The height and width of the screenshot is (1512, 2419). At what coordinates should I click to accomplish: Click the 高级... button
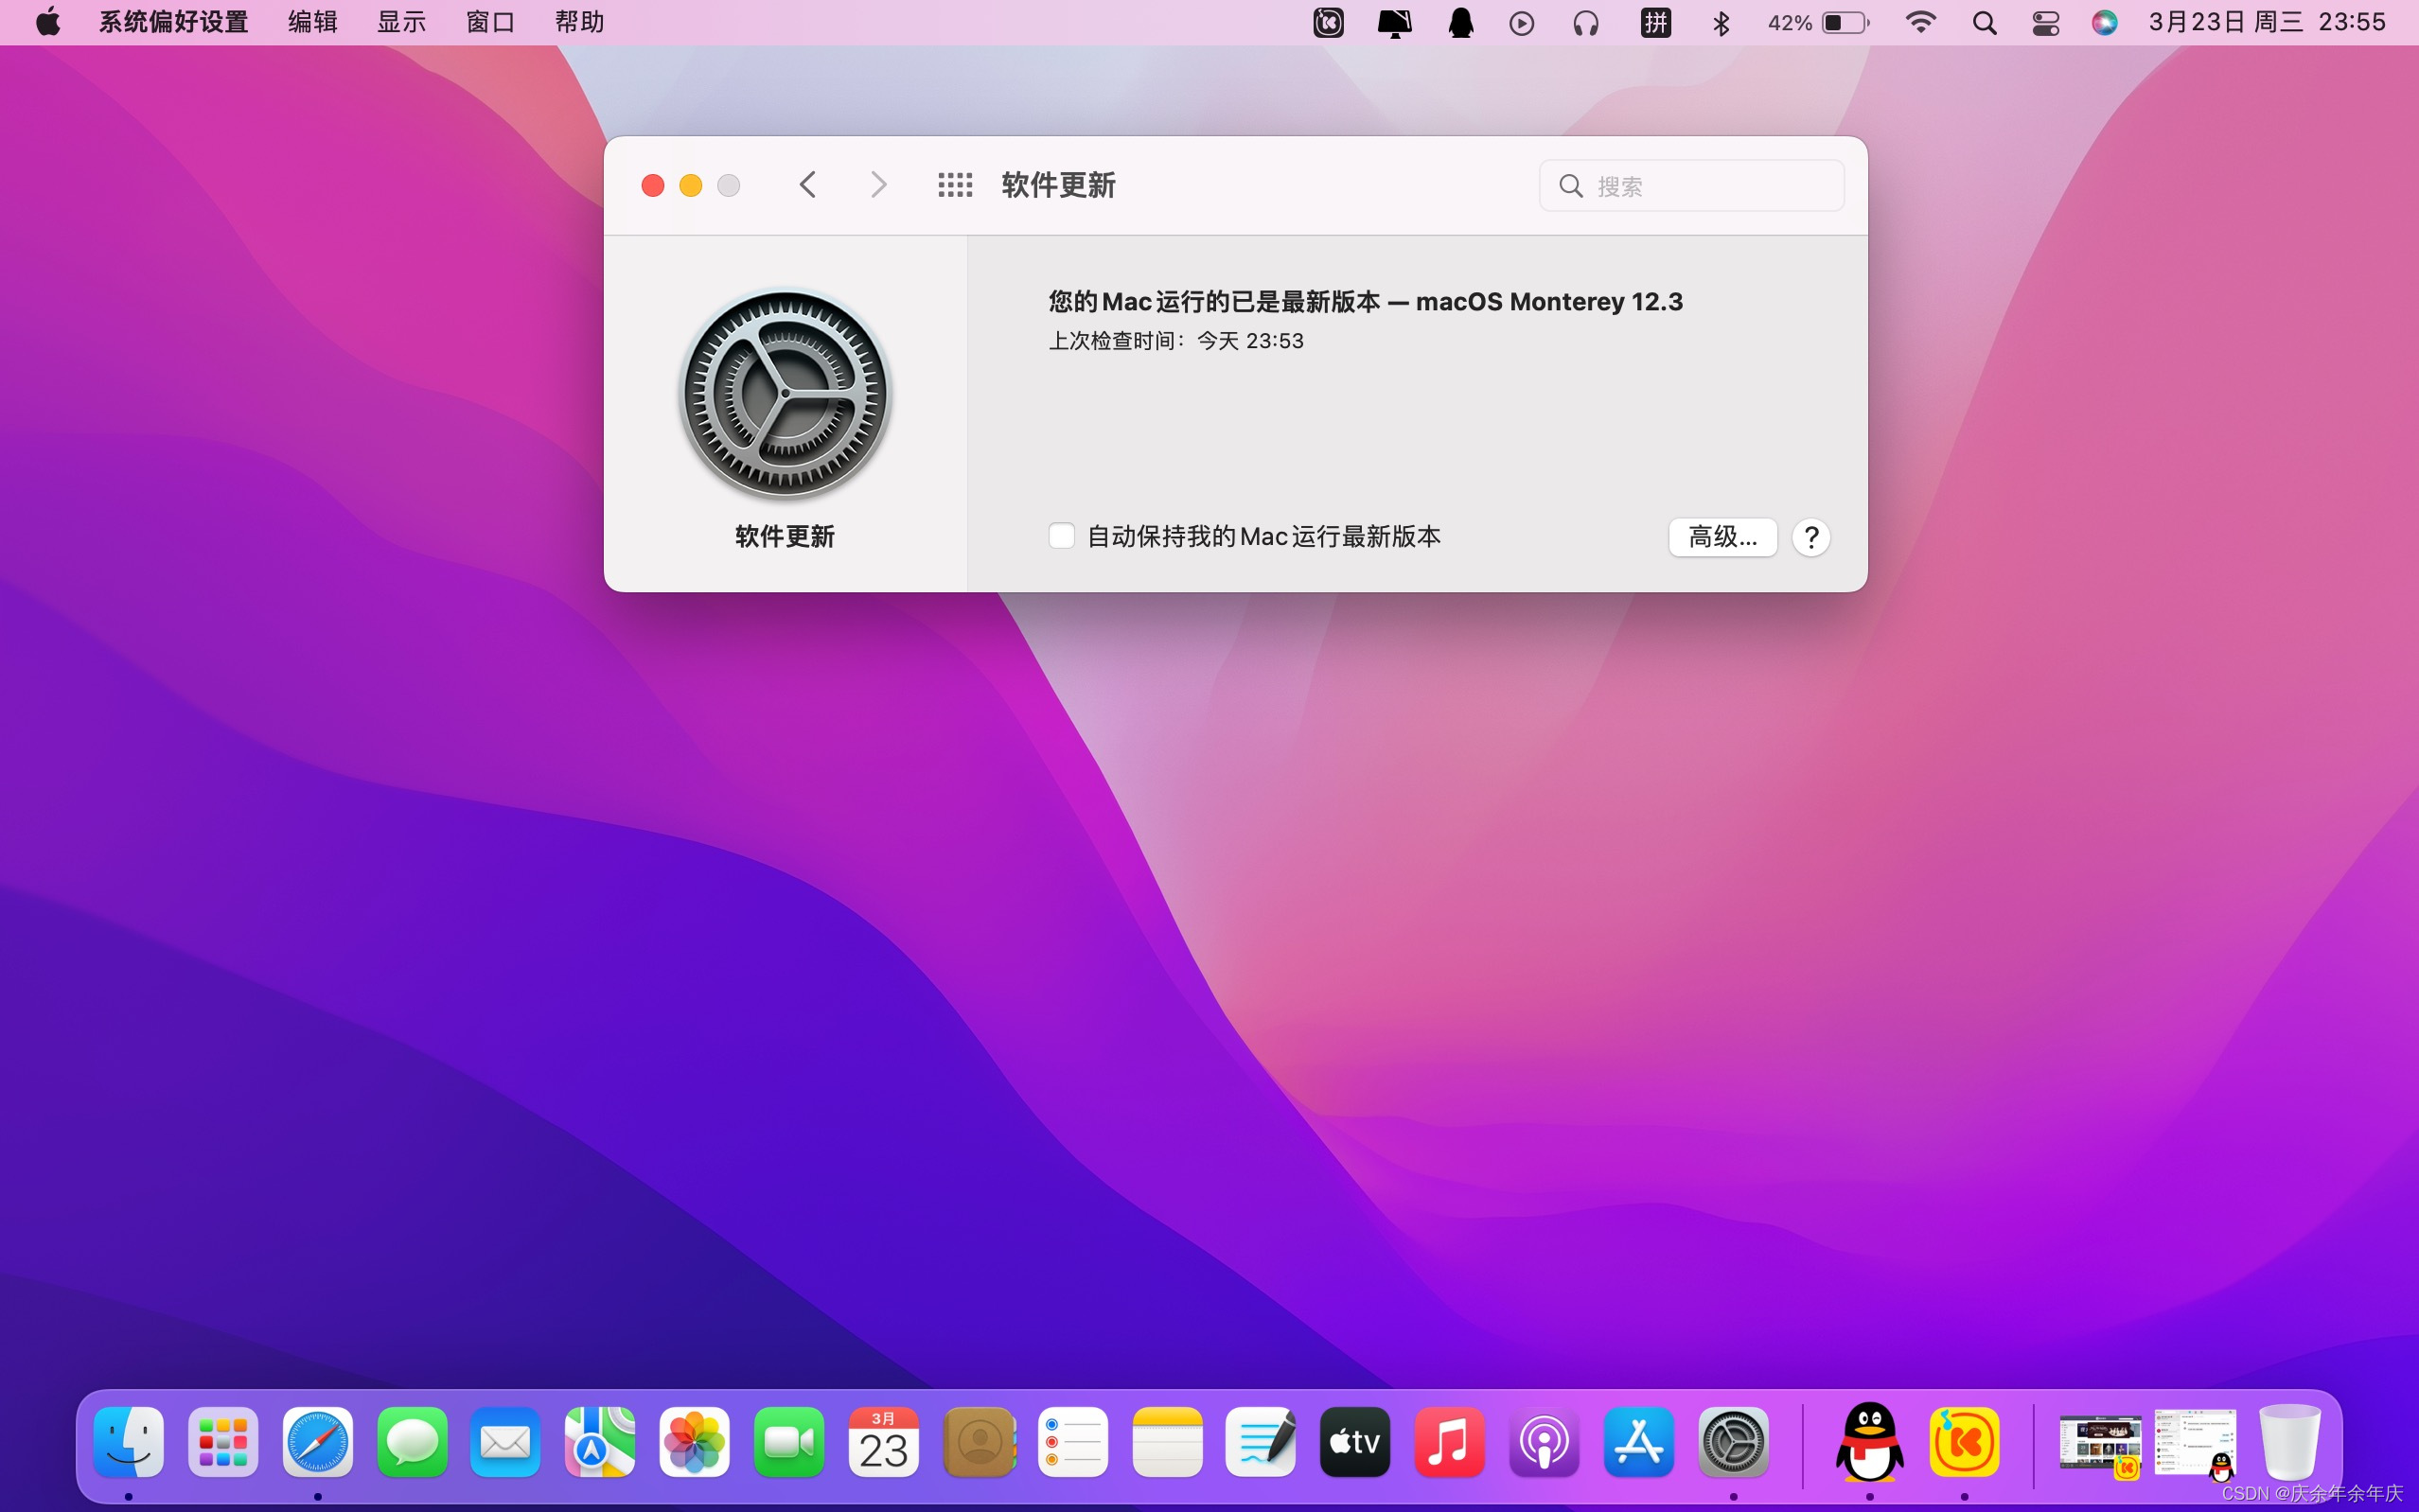pyautogui.click(x=1722, y=537)
